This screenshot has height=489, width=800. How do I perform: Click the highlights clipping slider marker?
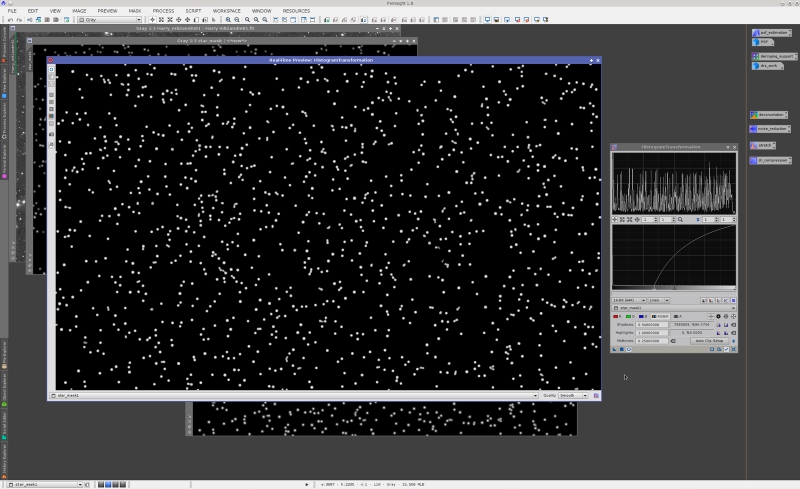tap(735, 288)
